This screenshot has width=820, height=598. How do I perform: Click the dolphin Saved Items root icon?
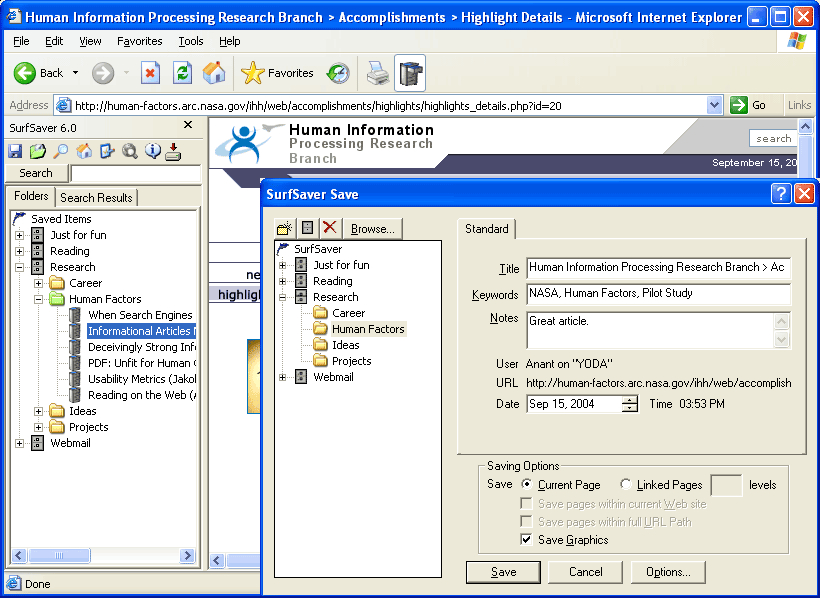click(x=19, y=218)
